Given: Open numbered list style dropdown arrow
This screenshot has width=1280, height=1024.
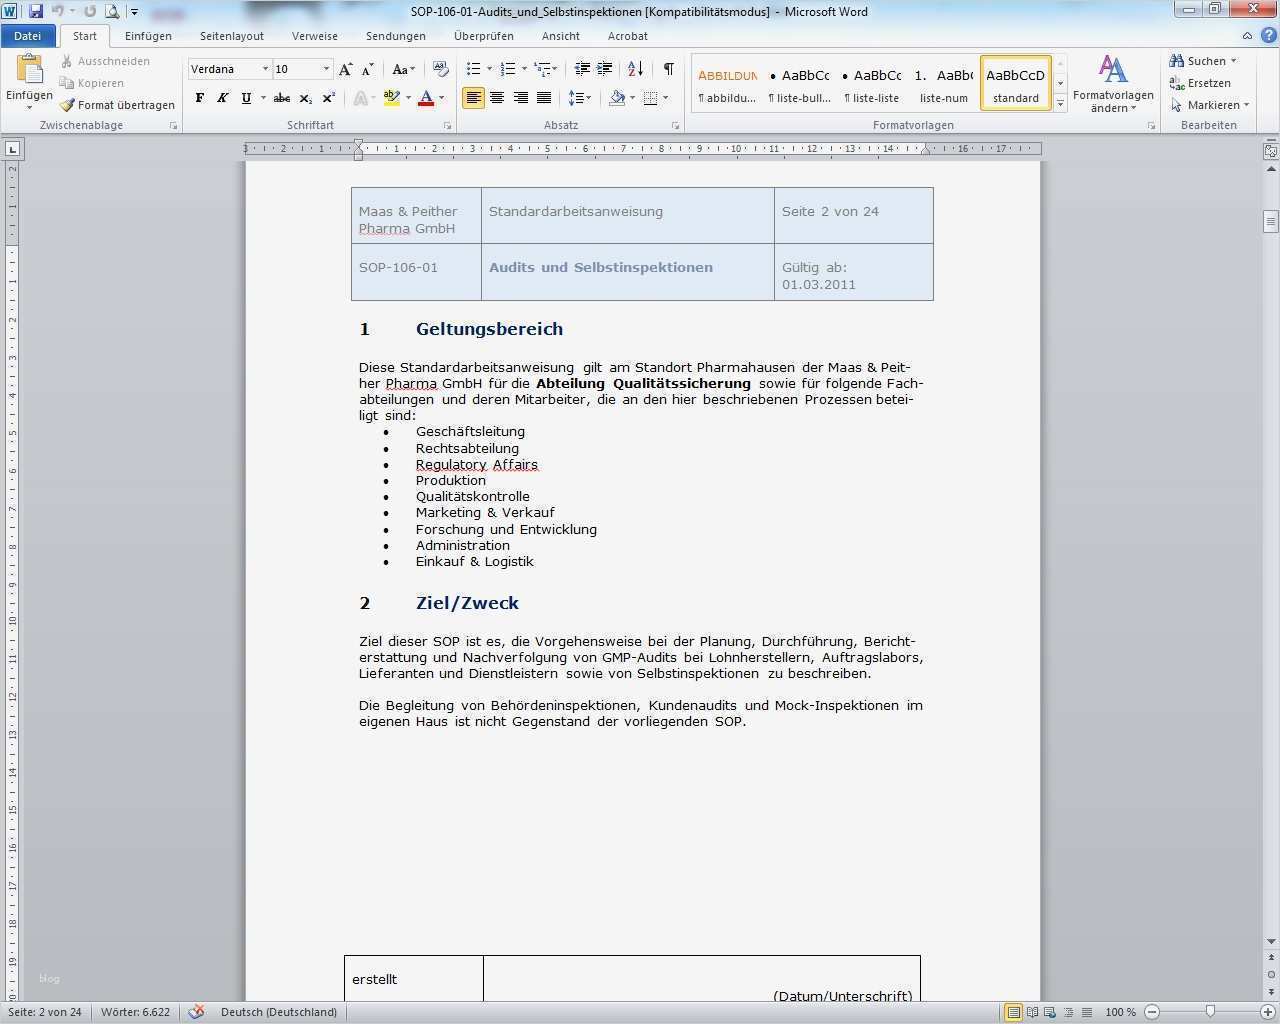Looking at the screenshot, I should click(x=524, y=69).
